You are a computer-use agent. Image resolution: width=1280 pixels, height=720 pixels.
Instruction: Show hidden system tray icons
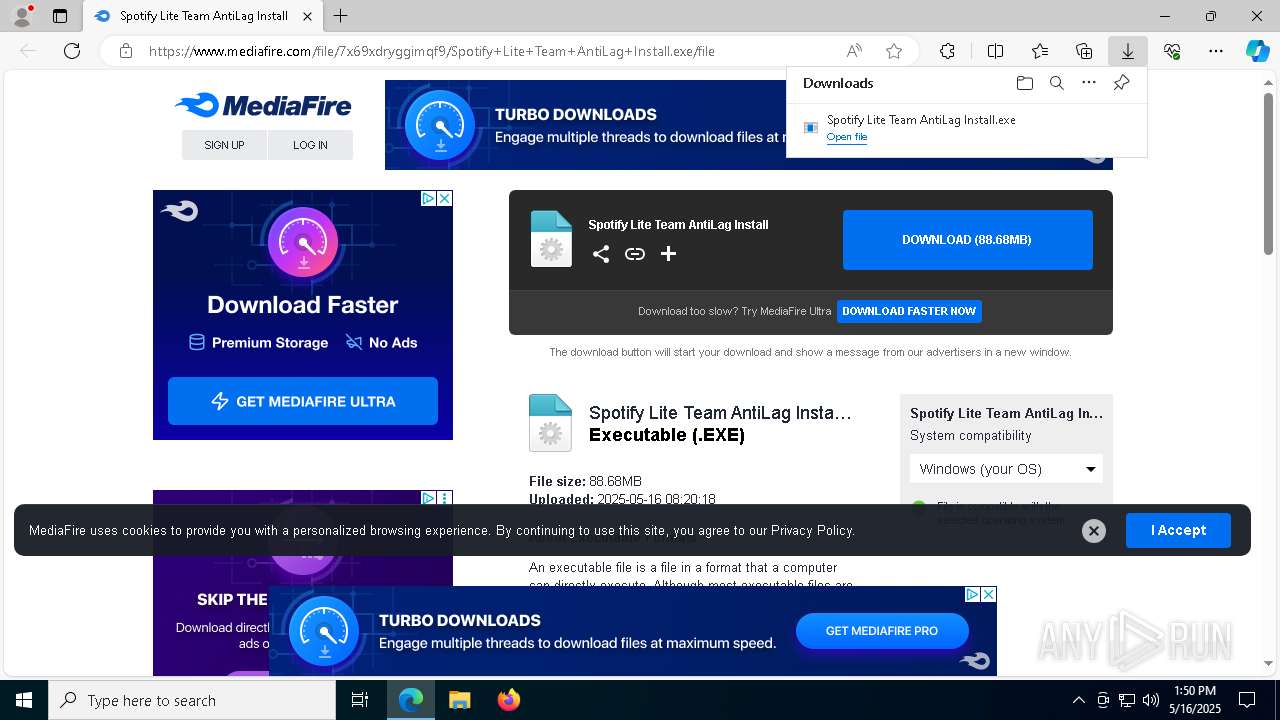tap(1078, 700)
